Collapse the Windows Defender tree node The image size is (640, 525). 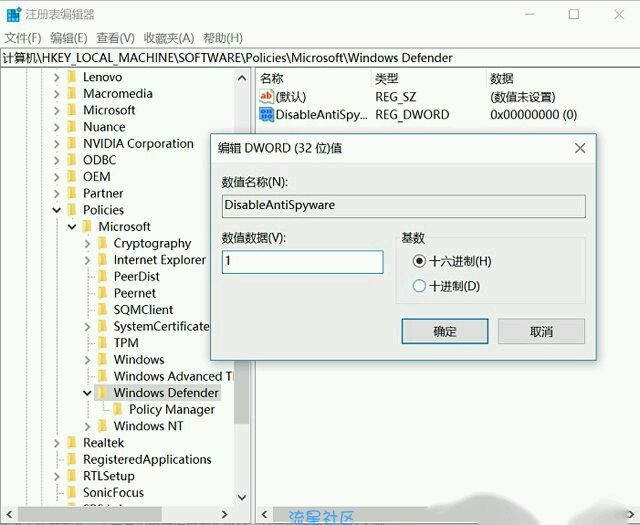click(87, 393)
